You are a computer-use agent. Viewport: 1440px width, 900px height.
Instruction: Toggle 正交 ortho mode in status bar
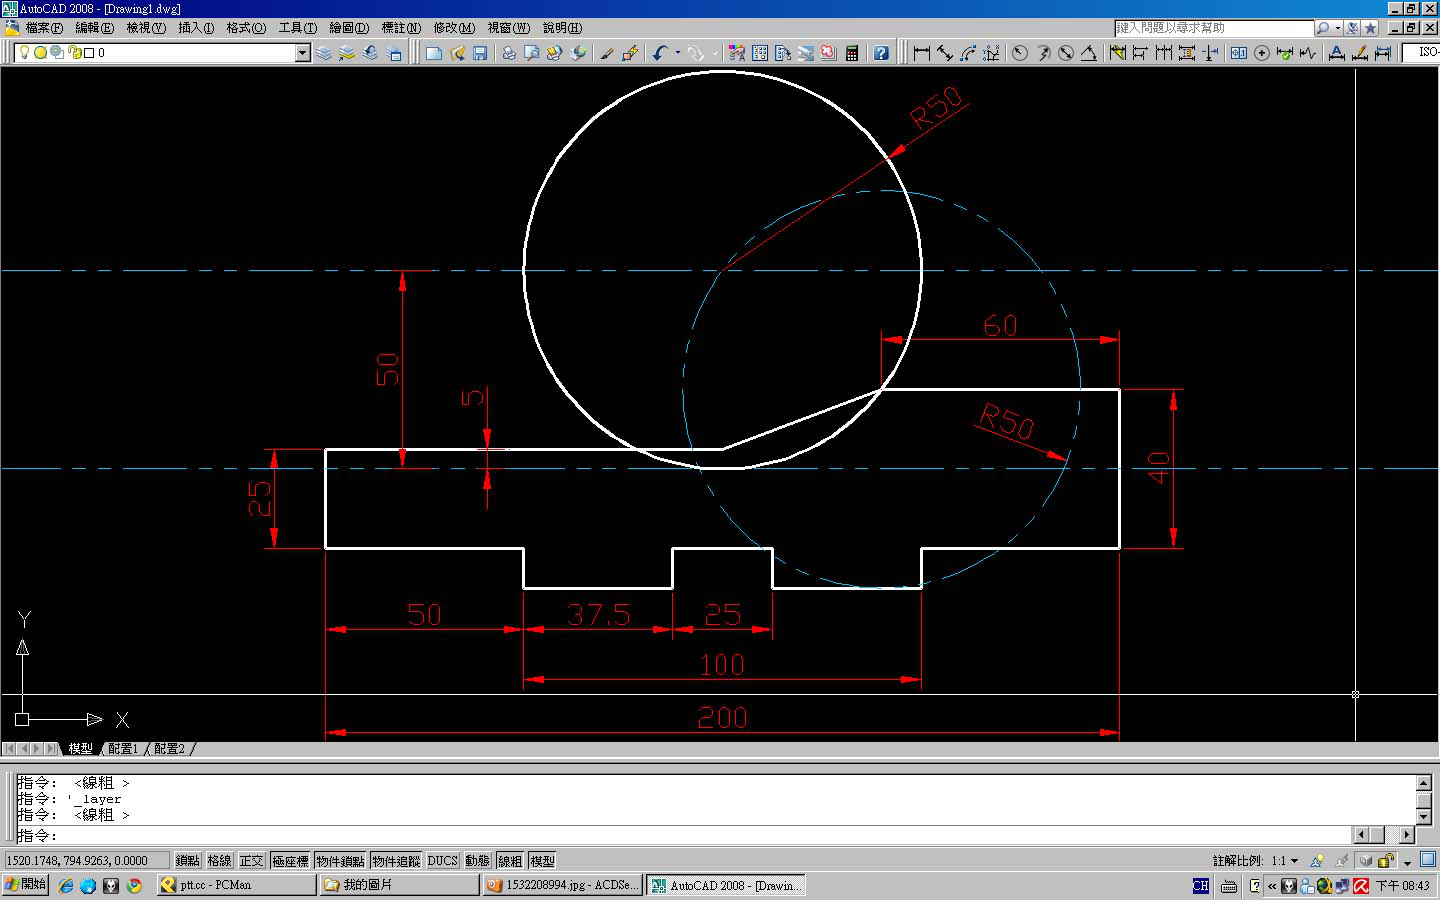pos(251,861)
